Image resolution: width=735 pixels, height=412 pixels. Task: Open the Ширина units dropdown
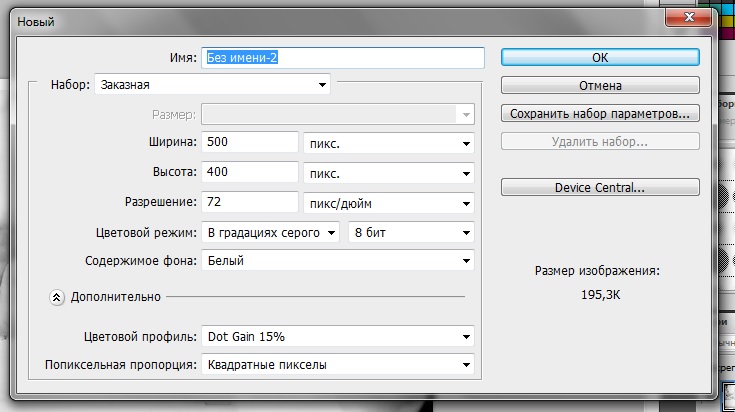tap(388, 144)
